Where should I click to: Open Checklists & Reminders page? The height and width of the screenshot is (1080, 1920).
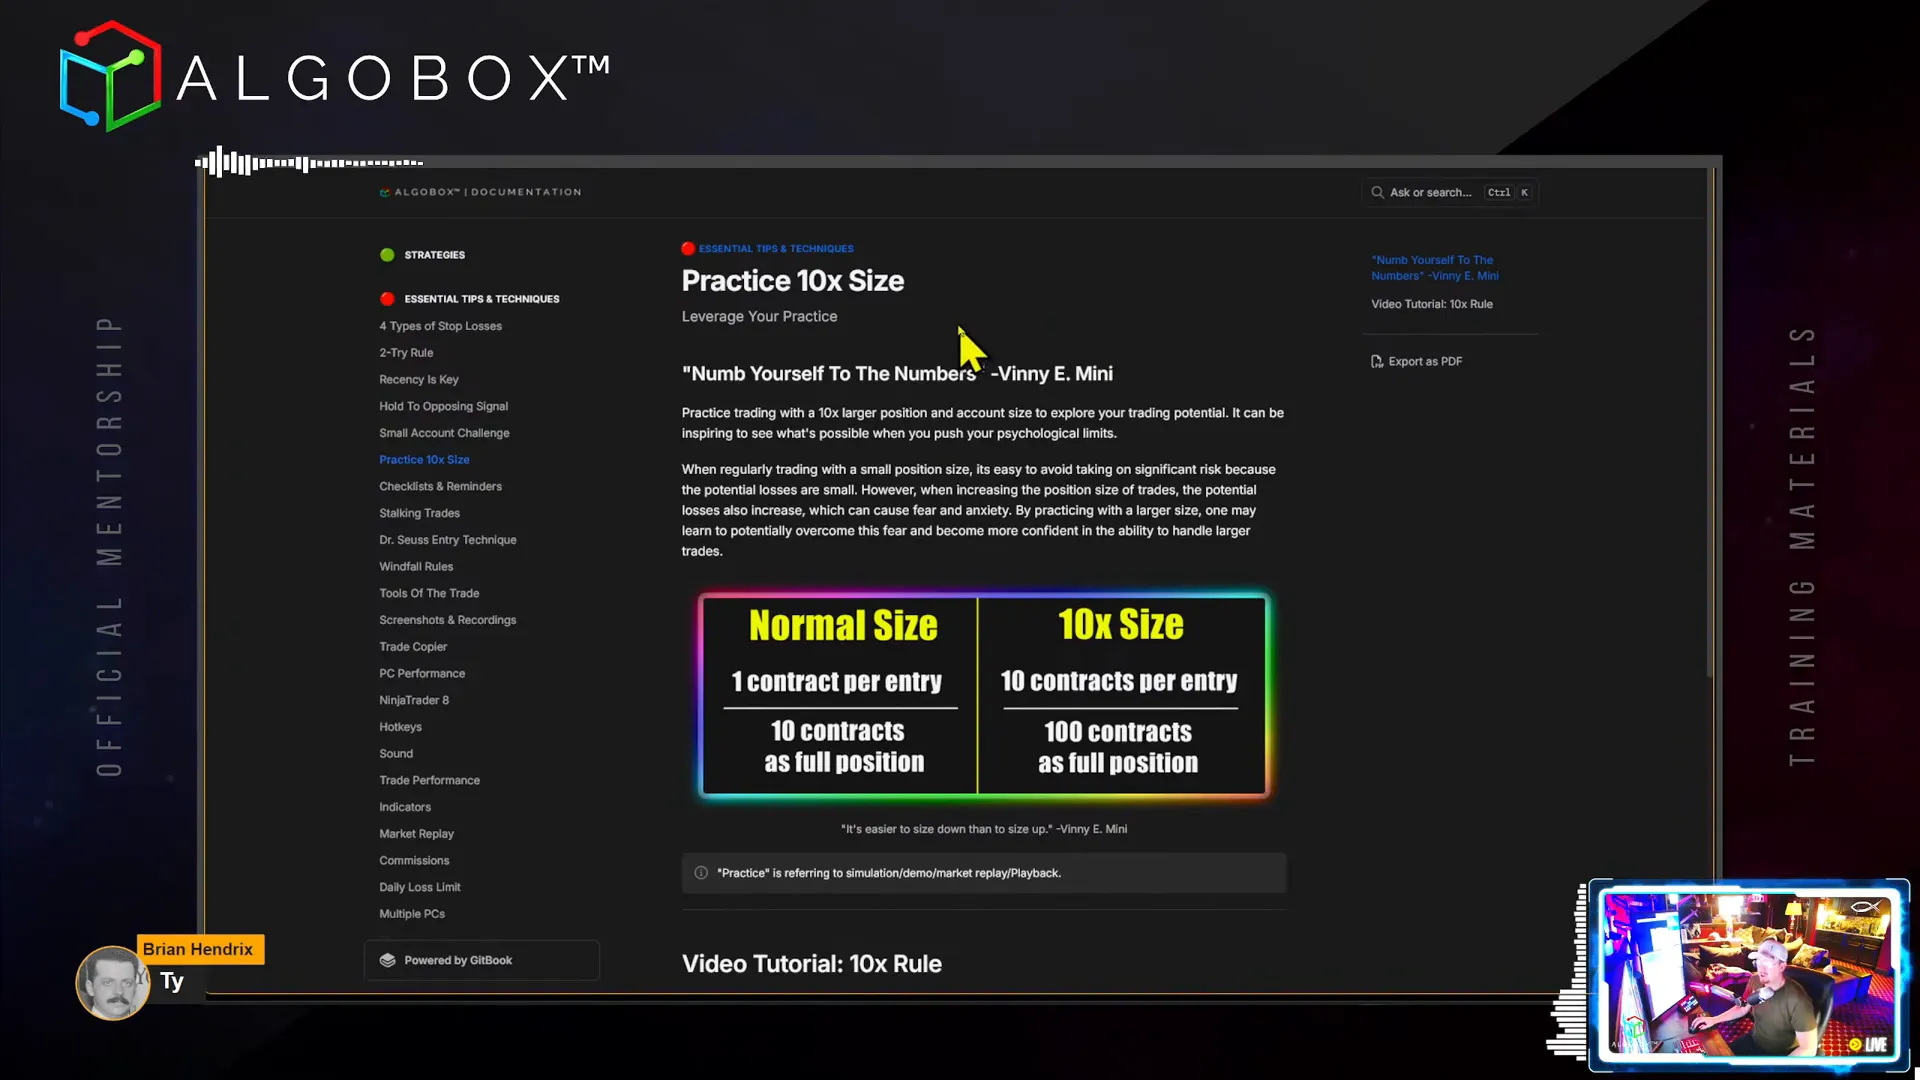click(440, 487)
